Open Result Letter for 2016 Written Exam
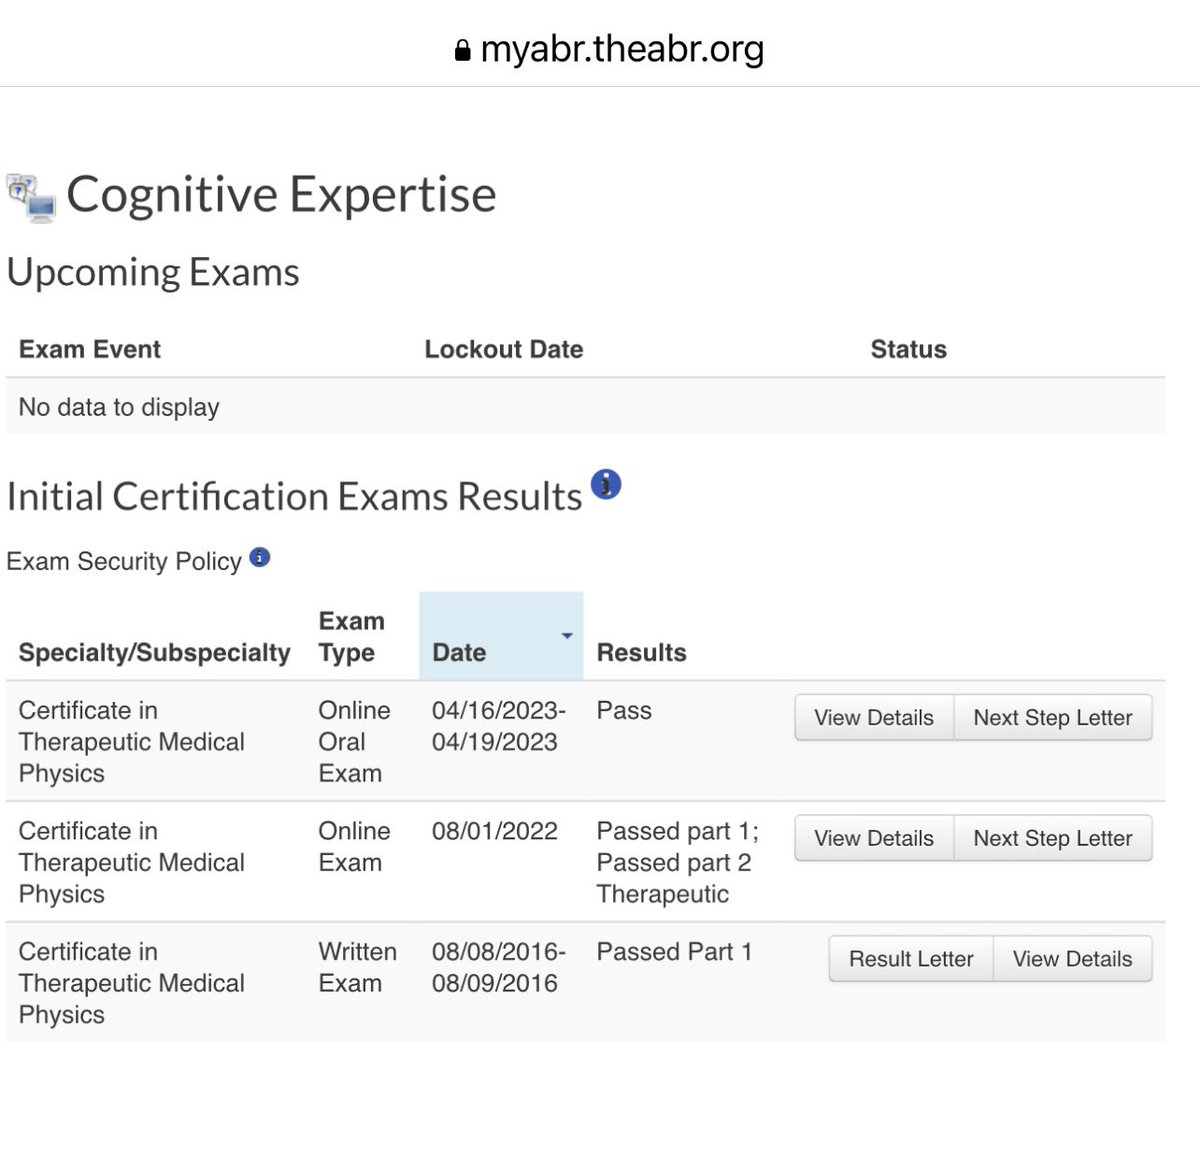The width and height of the screenshot is (1200, 1157). [911, 959]
